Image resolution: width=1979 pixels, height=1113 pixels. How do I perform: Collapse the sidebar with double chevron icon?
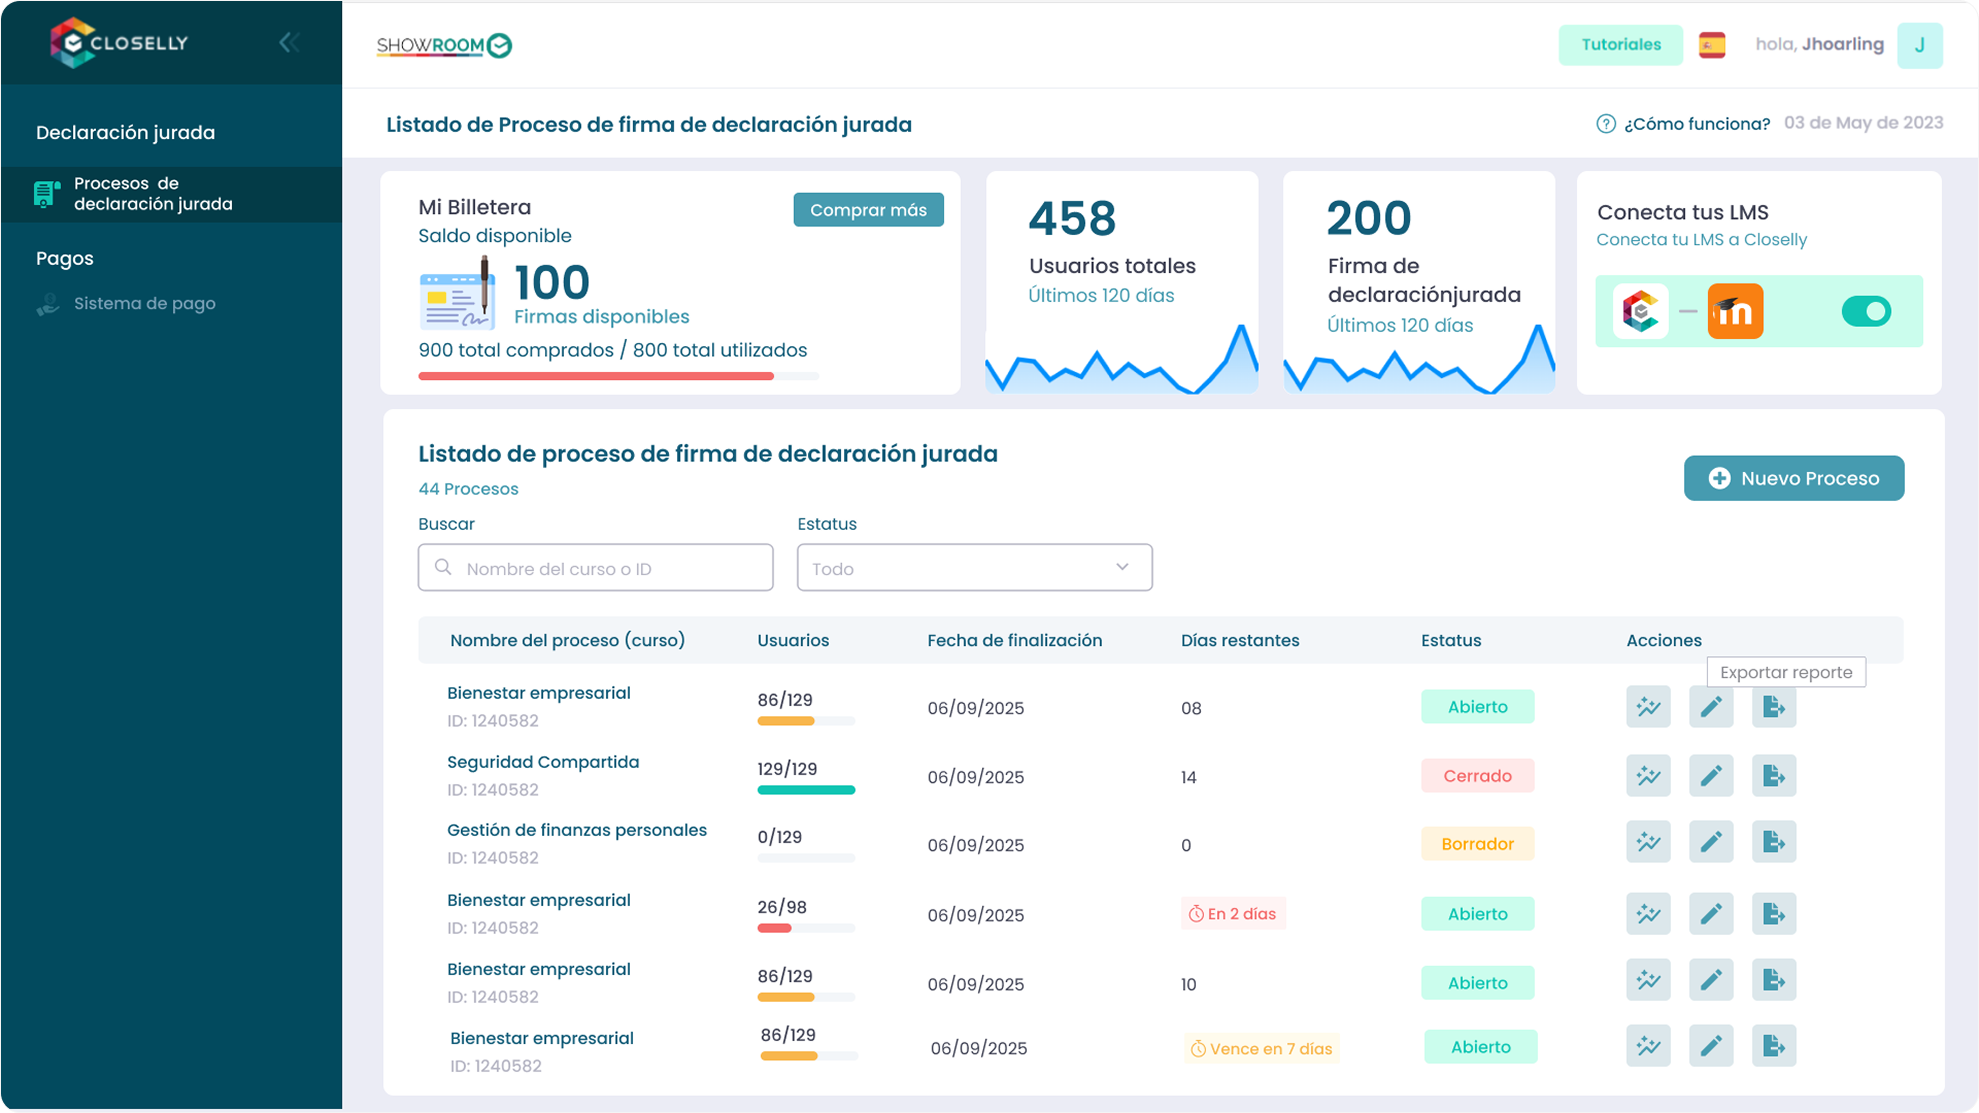pos(289,42)
